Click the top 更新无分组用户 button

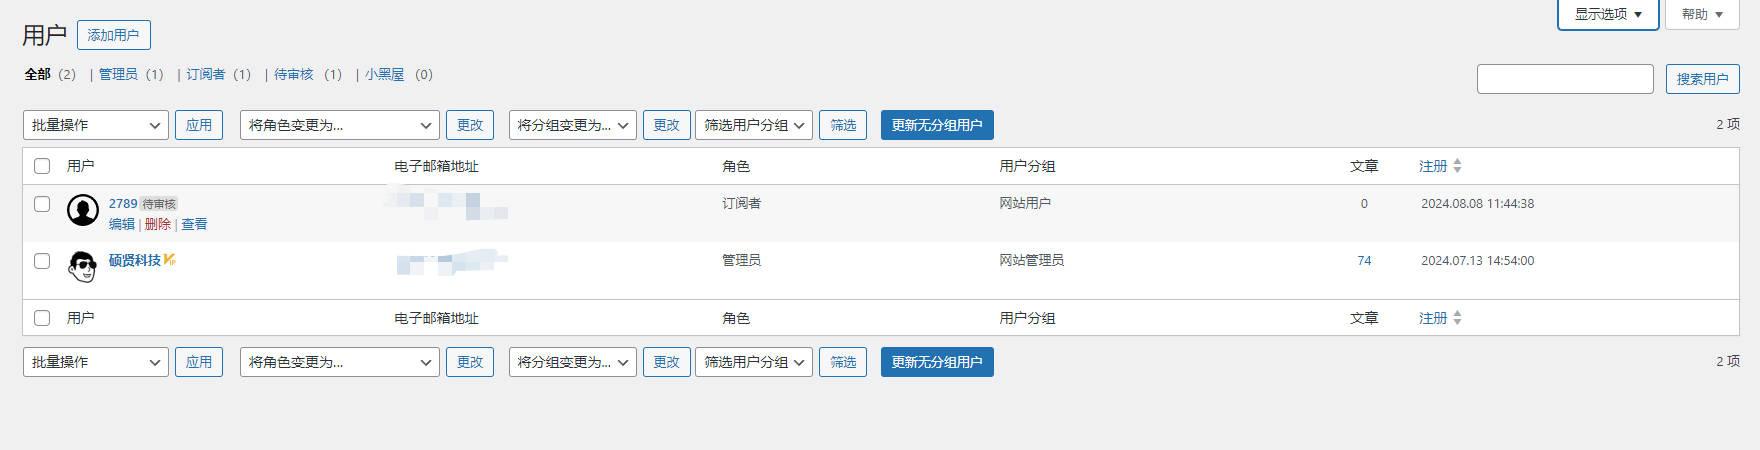pos(937,125)
